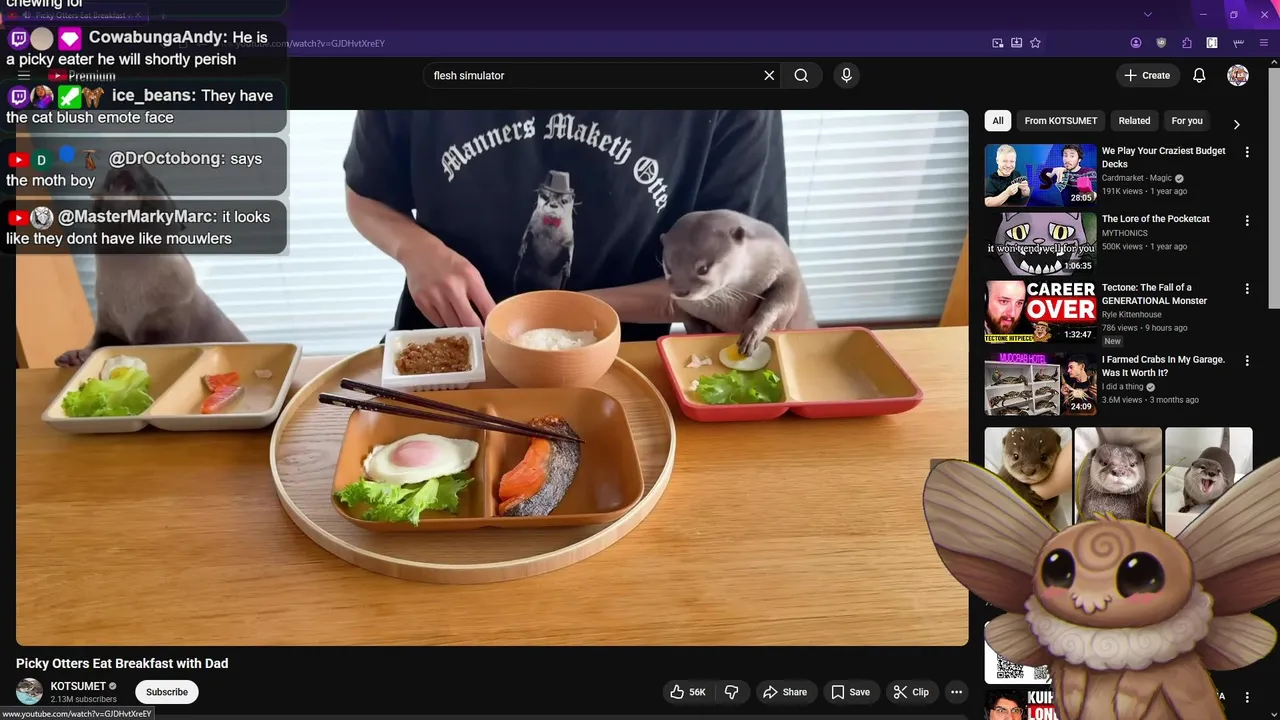Viewport: 1280px width, 720px height.
Task: Open the MYTHONICS channel link
Action: coord(1125,233)
